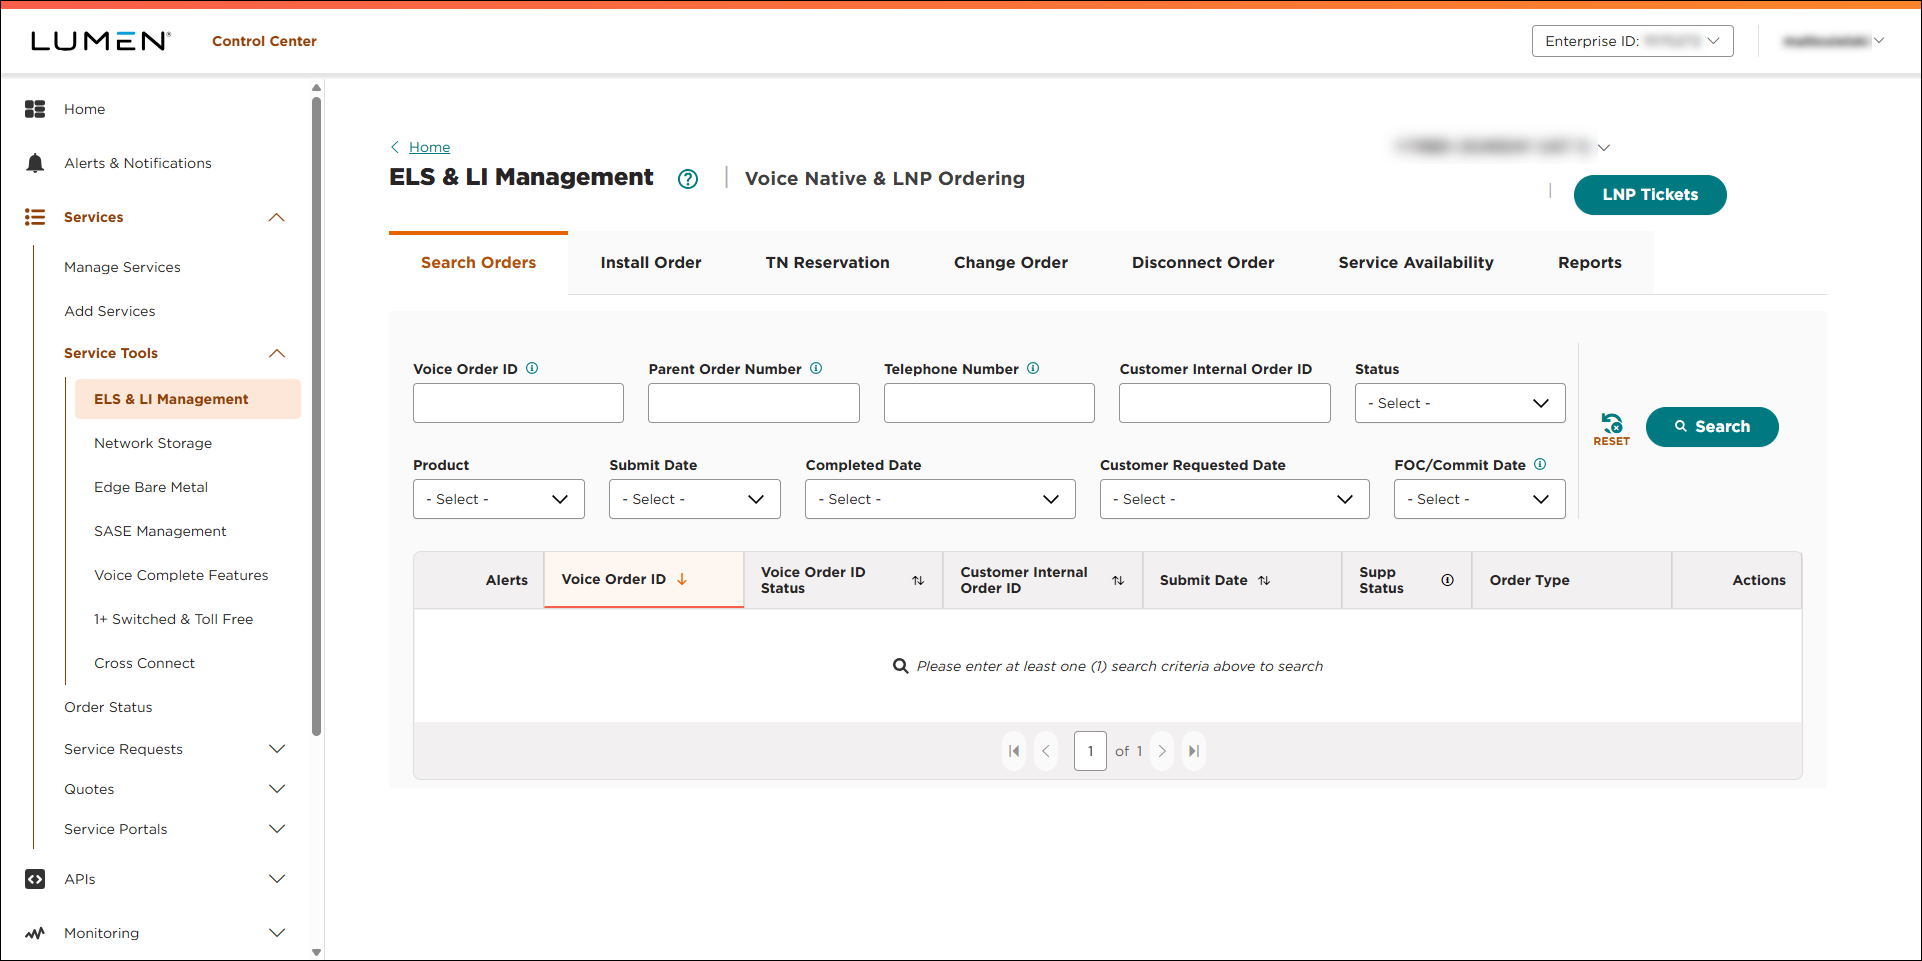The height and width of the screenshot is (961, 1922).
Task: Click the Home dashboard icon in sidebar
Action: pos(35,109)
